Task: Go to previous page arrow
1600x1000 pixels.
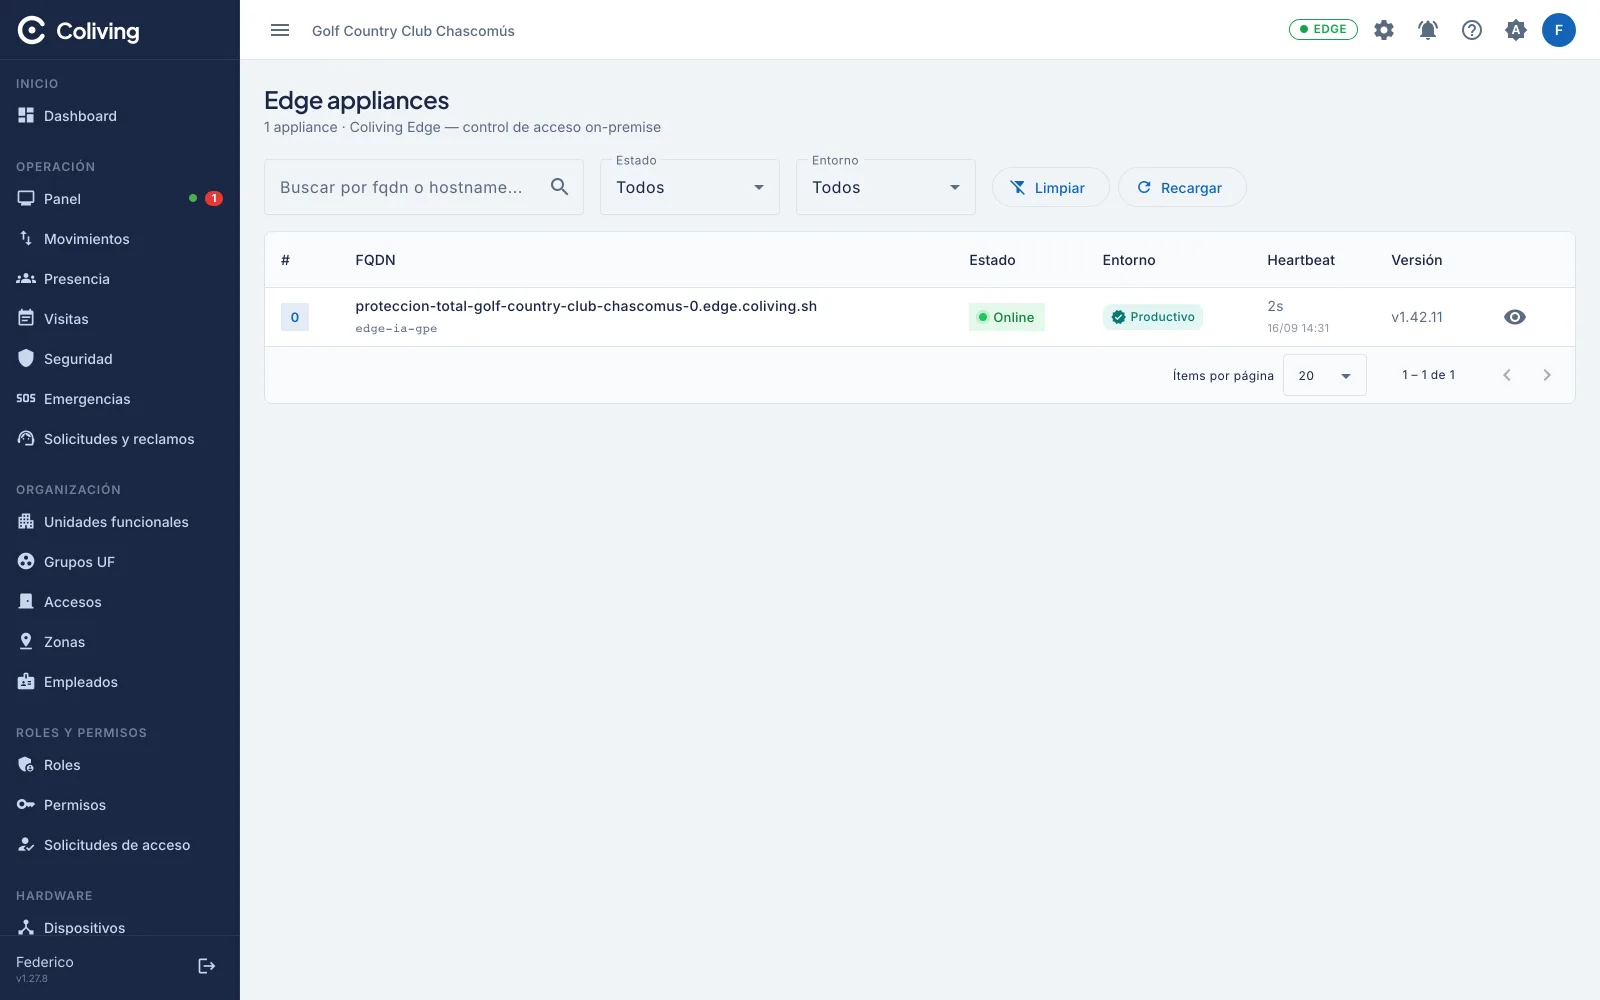Action: [1507, 375]
